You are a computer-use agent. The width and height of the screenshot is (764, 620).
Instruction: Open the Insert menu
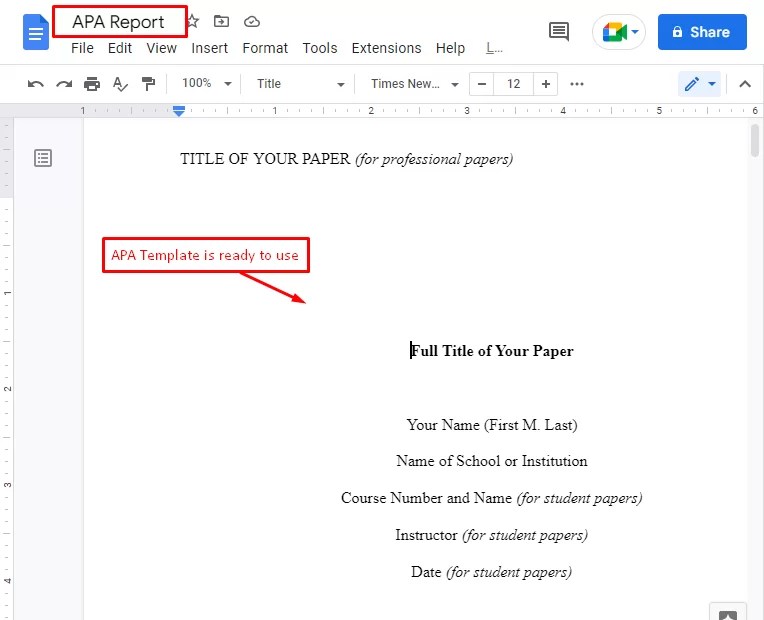pos(210,48)
